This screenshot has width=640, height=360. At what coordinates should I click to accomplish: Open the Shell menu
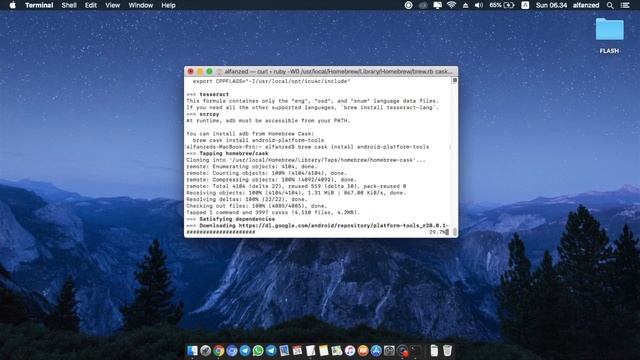point(69,5)
